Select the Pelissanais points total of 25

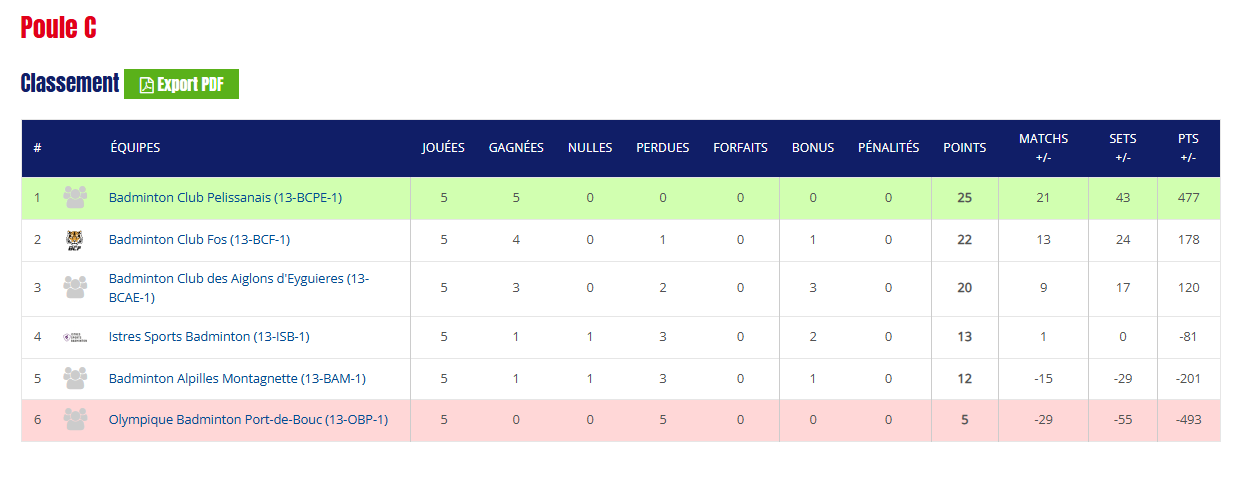click(x=964, y=198)
